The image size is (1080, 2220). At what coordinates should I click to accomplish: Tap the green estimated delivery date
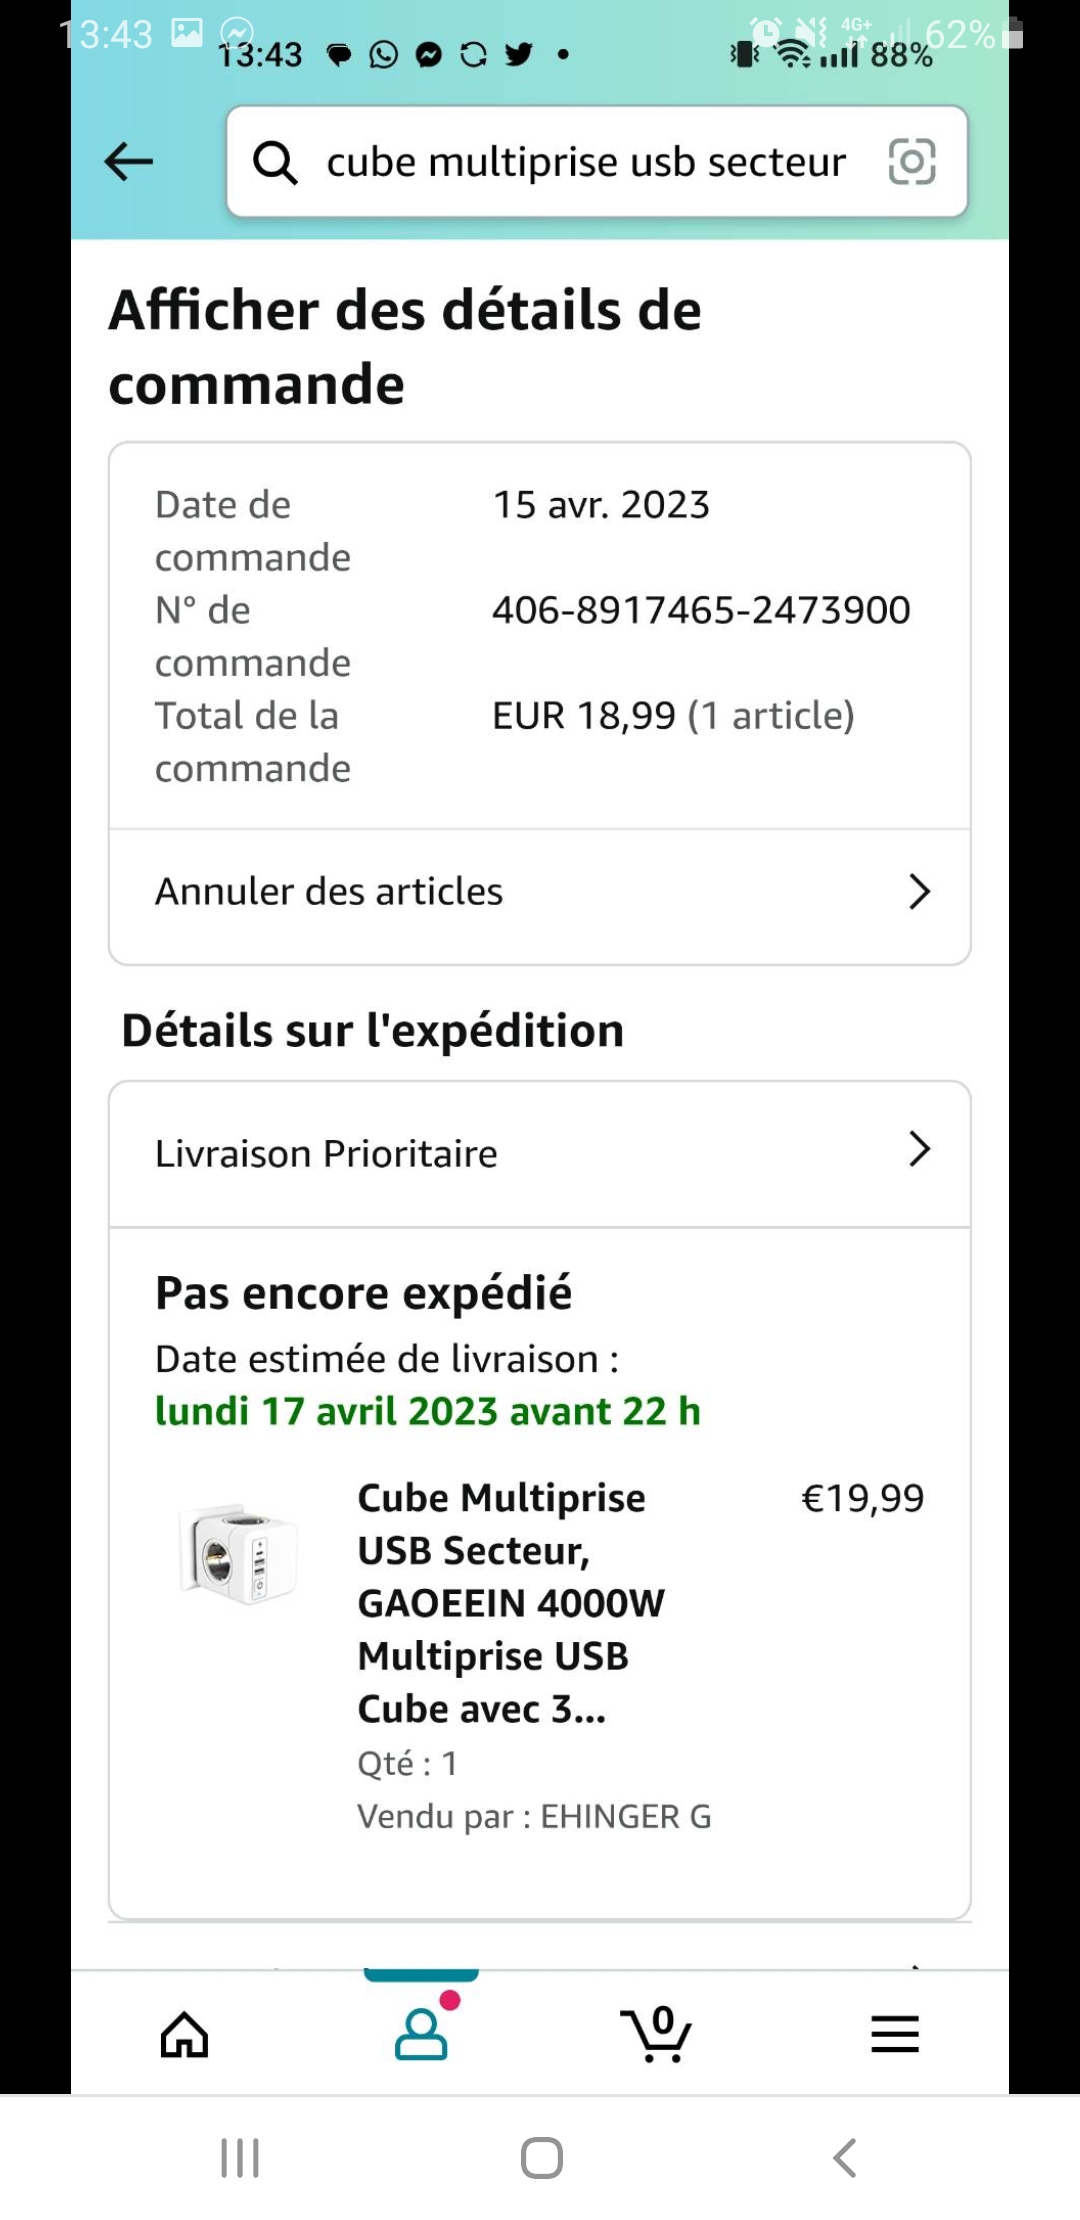pyautogui.click(x=428, y=1411)
